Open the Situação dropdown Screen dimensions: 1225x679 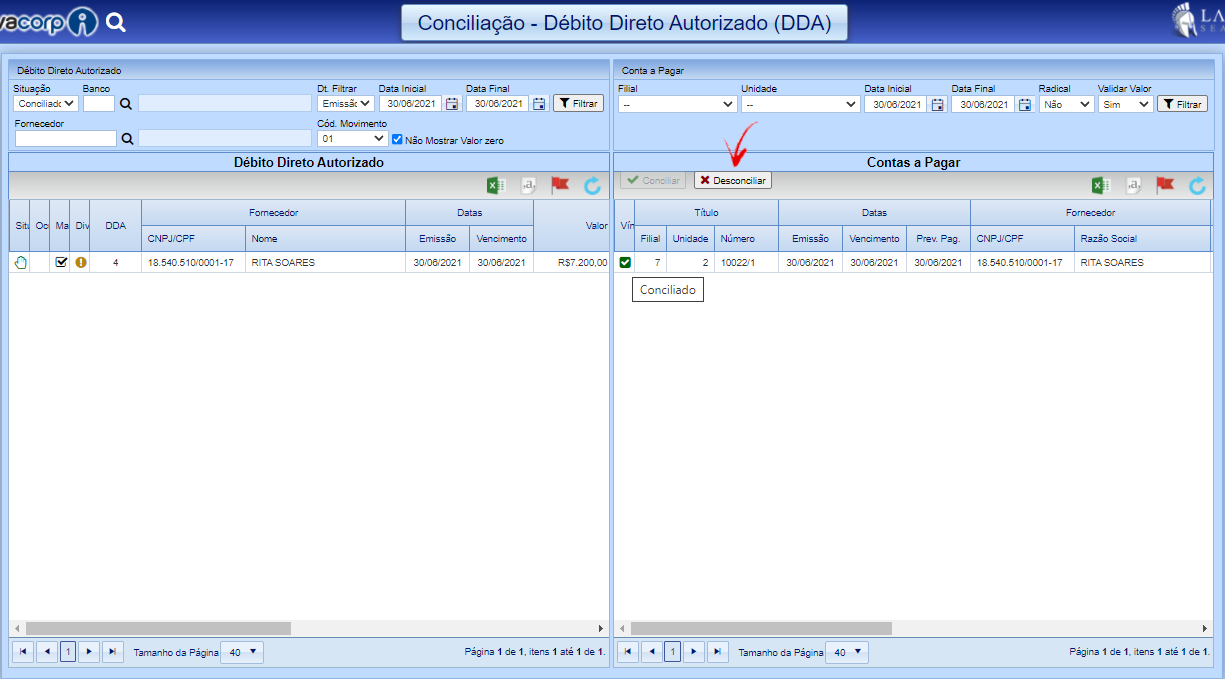pos(46,103)
